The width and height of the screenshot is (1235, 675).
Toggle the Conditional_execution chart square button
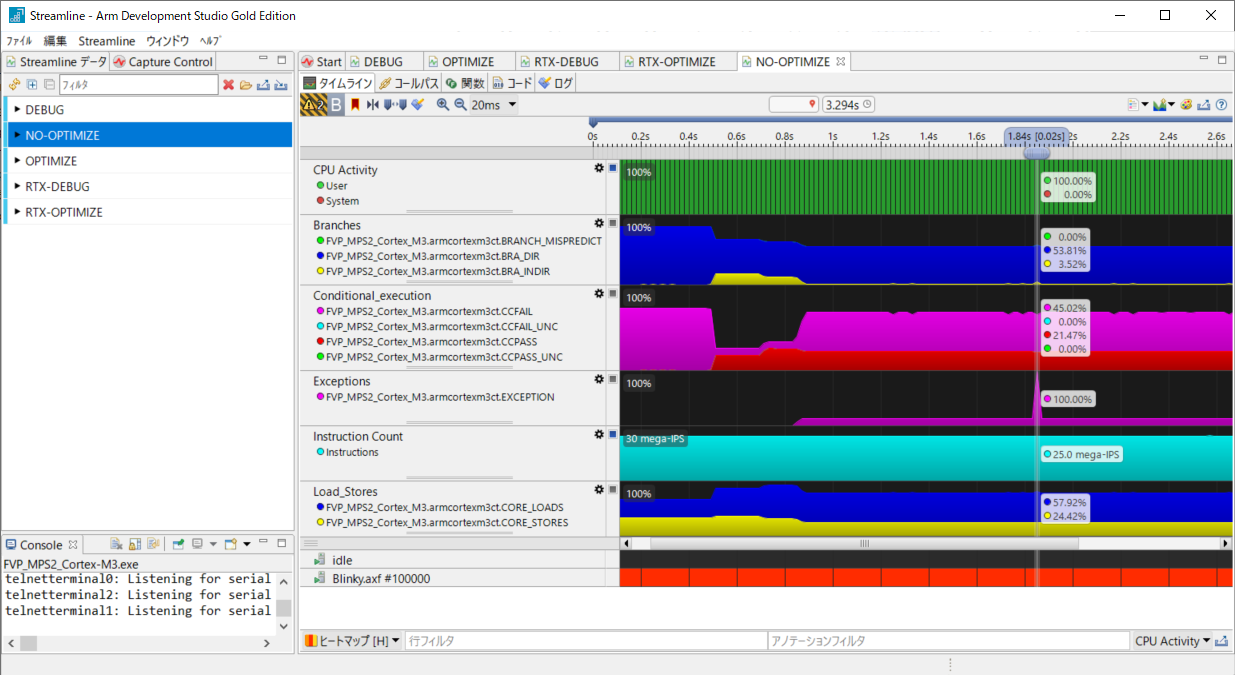[612, 293]
